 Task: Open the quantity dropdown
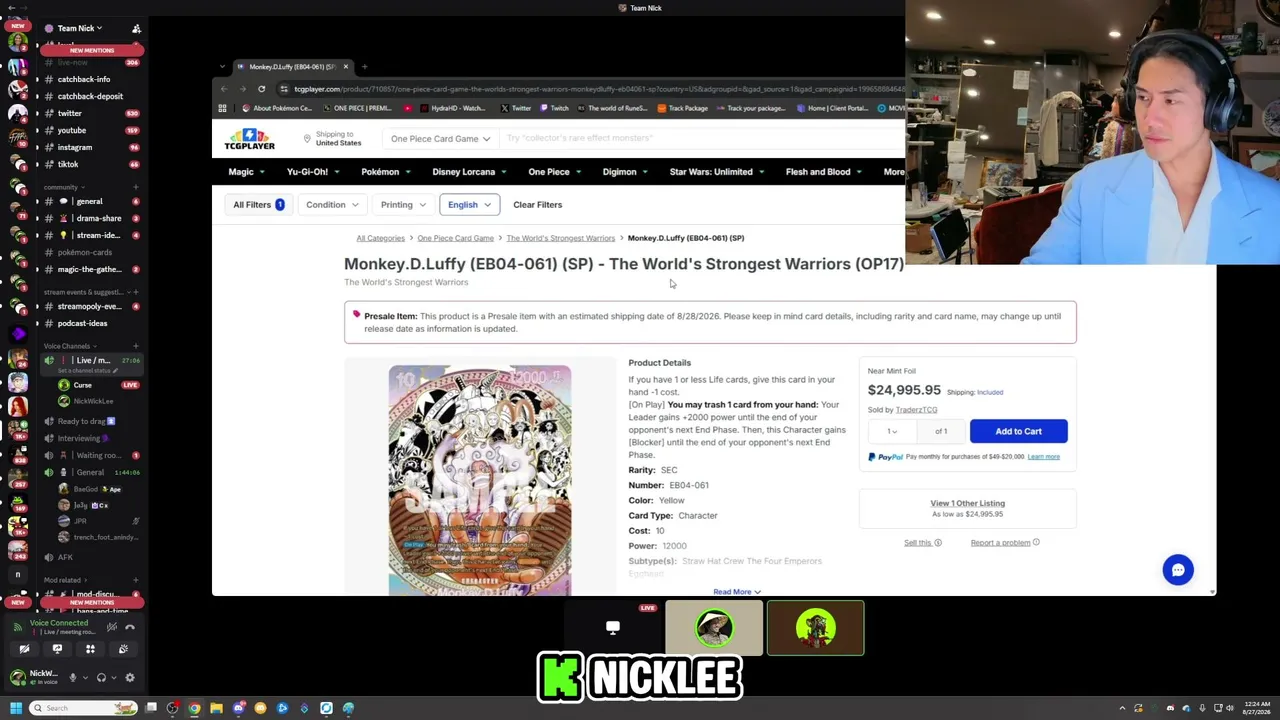pyautogui.click(x=892, y=431)
